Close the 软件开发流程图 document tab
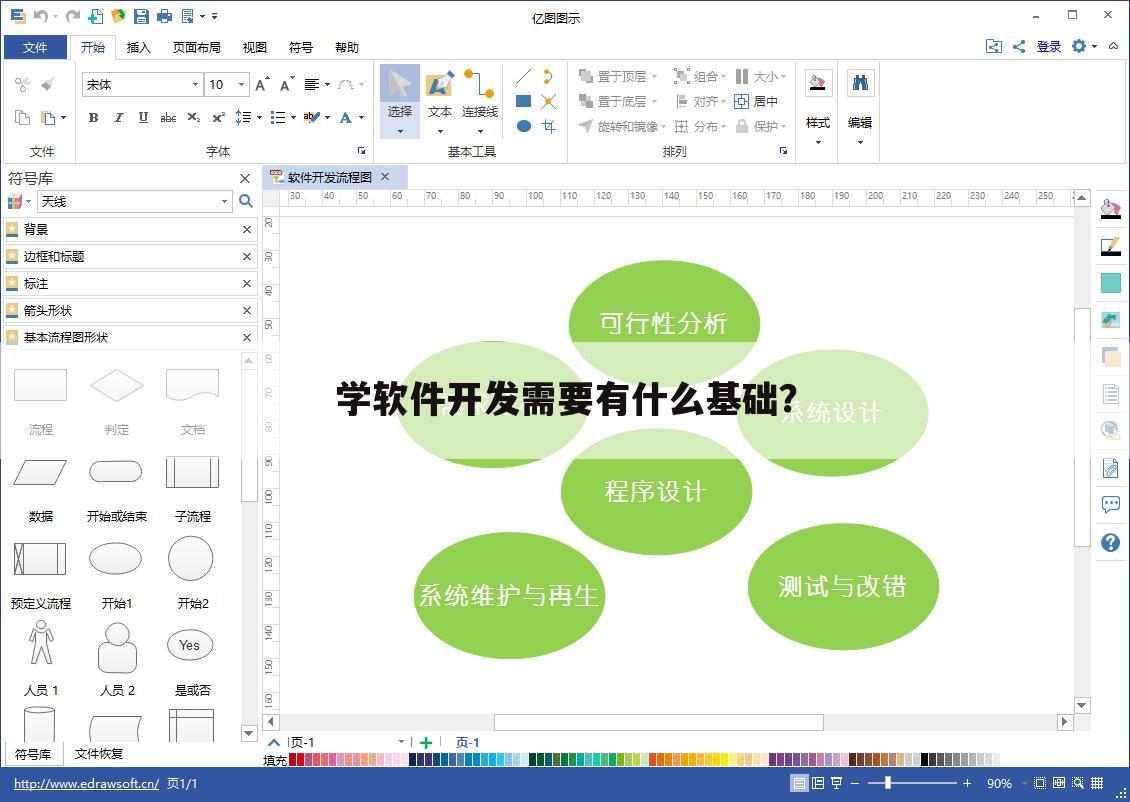The image size is (1130, 802). [x=385, y=177]
